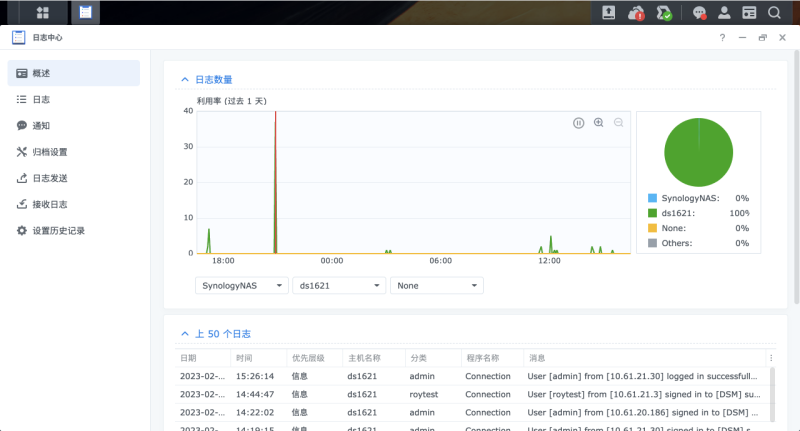The width and height of the screenshot is (800, 431).
Task: Click message about [10.61.21.30] logged in
Action: [642, 376]
